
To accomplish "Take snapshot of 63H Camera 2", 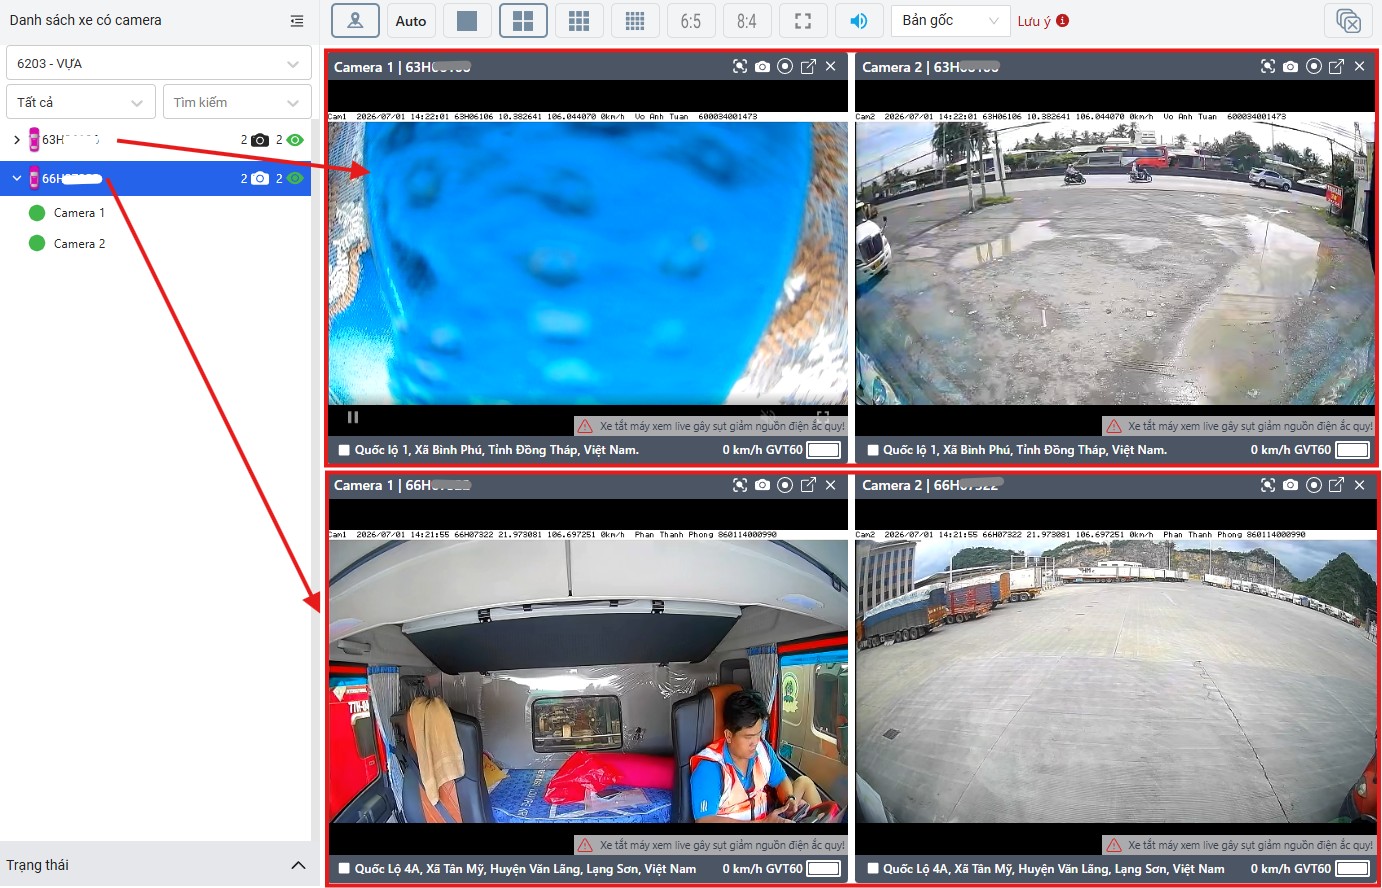I will tap(1291, 67).
